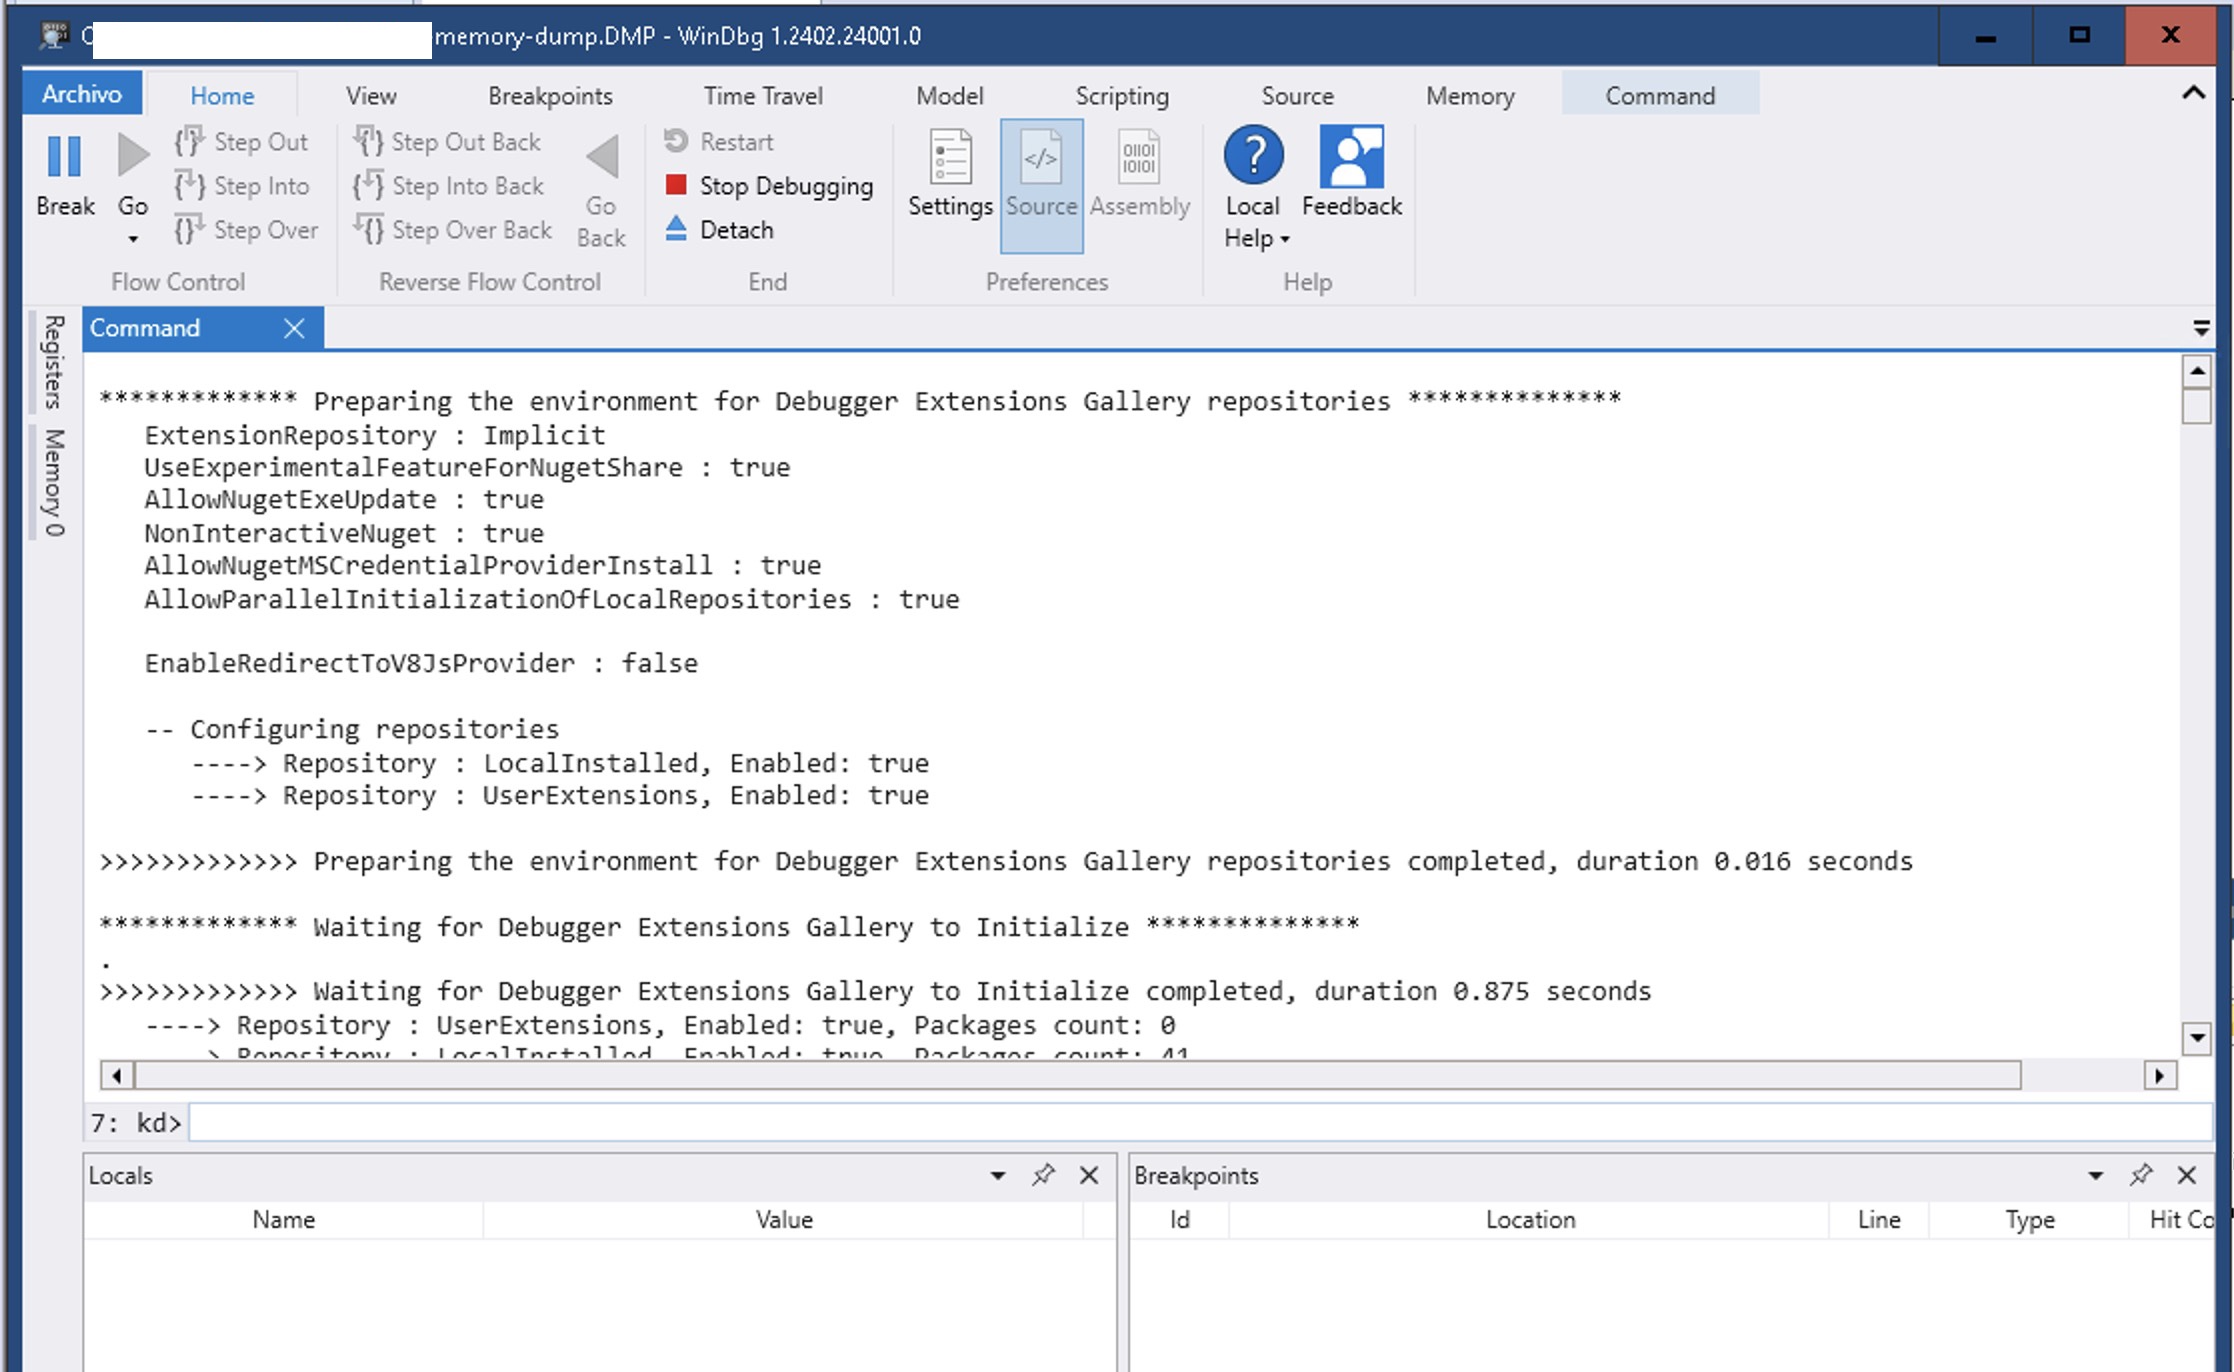Screen dimensions: 2234x1372
Task: Open the Source ribbon tab
Action: (x=1297, y=96)
